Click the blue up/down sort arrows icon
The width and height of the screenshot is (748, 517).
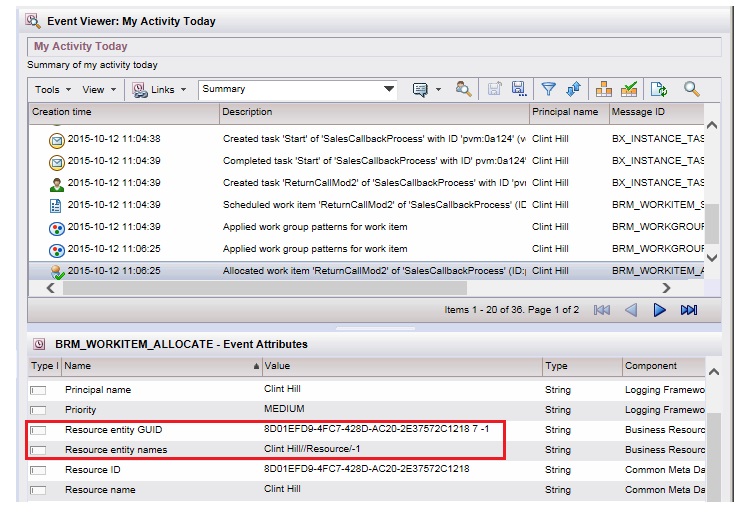(573, 89)
